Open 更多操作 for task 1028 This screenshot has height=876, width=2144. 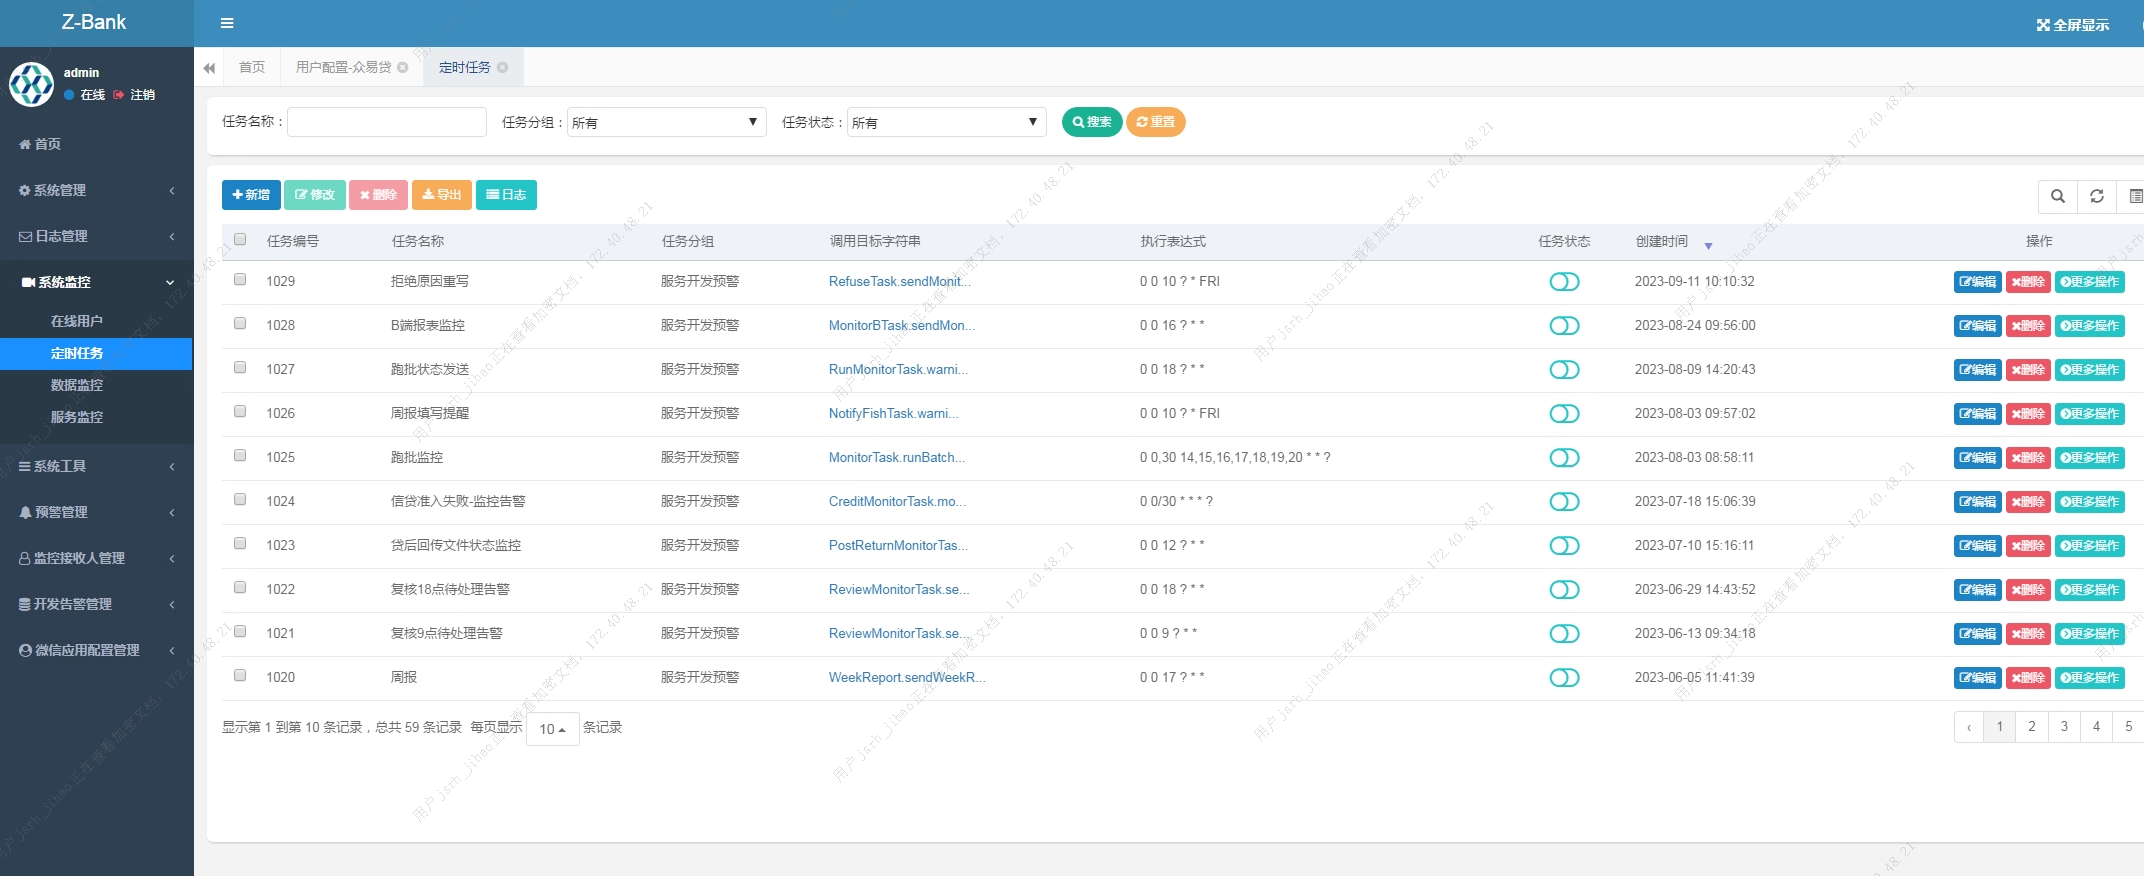[2090, 326]
